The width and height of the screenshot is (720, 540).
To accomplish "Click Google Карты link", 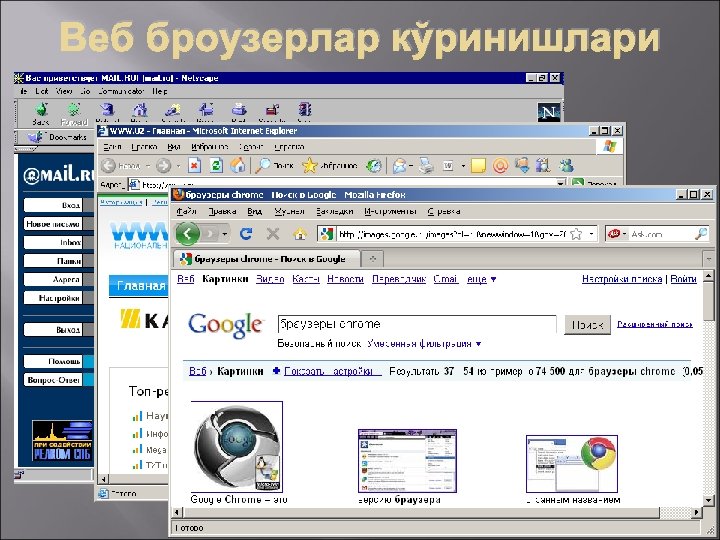I will point(306,279).
